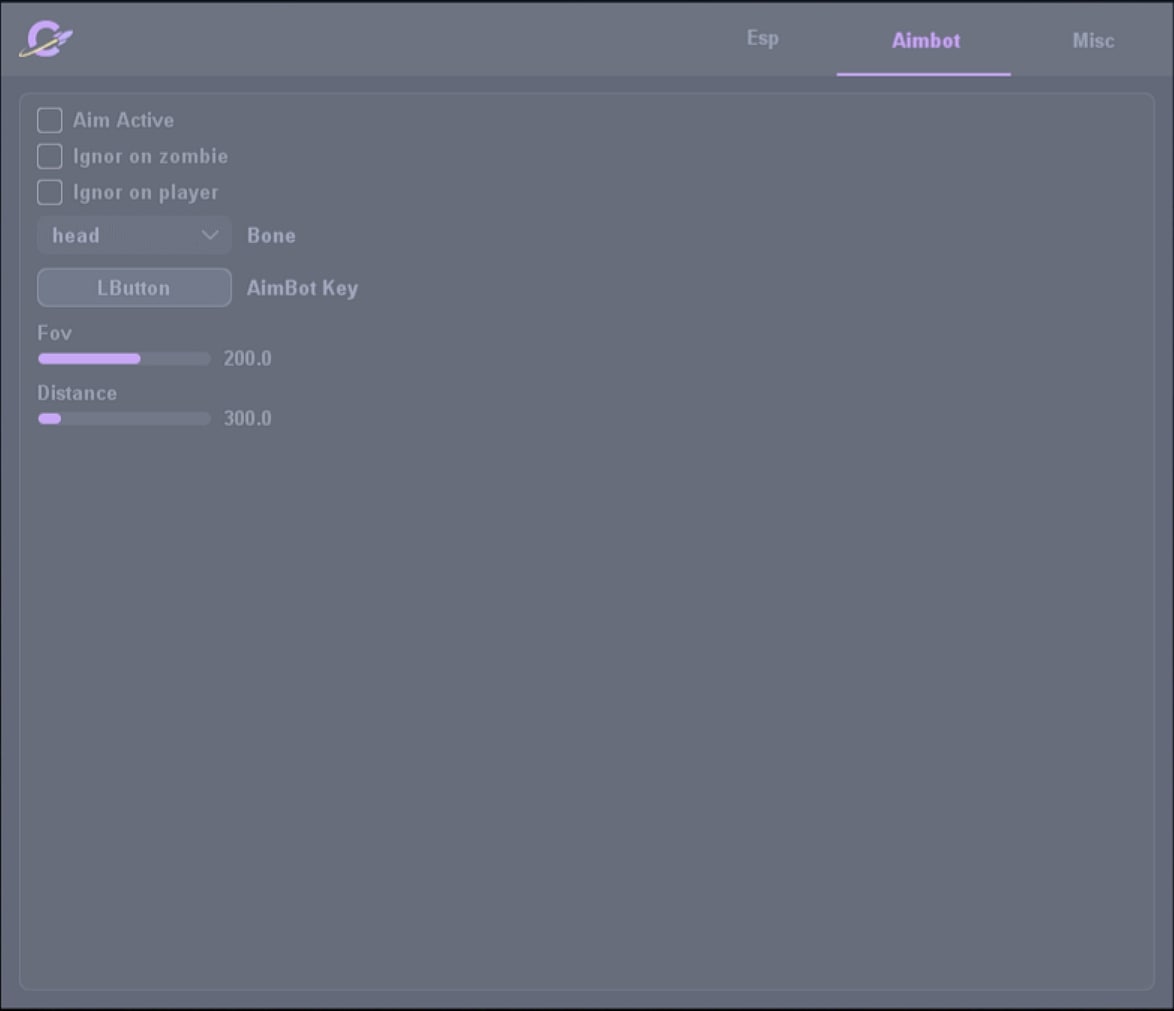Click the chevron arrow in the Bone dropdown
Image resolution: width=1174 pixels, height=1011 pixels.
pos(210,236)
